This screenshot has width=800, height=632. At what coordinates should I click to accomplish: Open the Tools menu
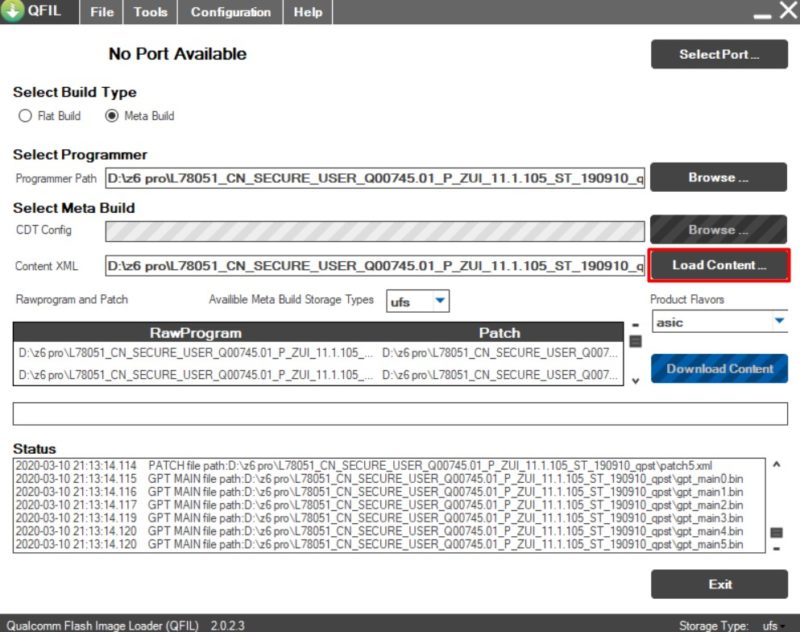[x=150, y=12]
